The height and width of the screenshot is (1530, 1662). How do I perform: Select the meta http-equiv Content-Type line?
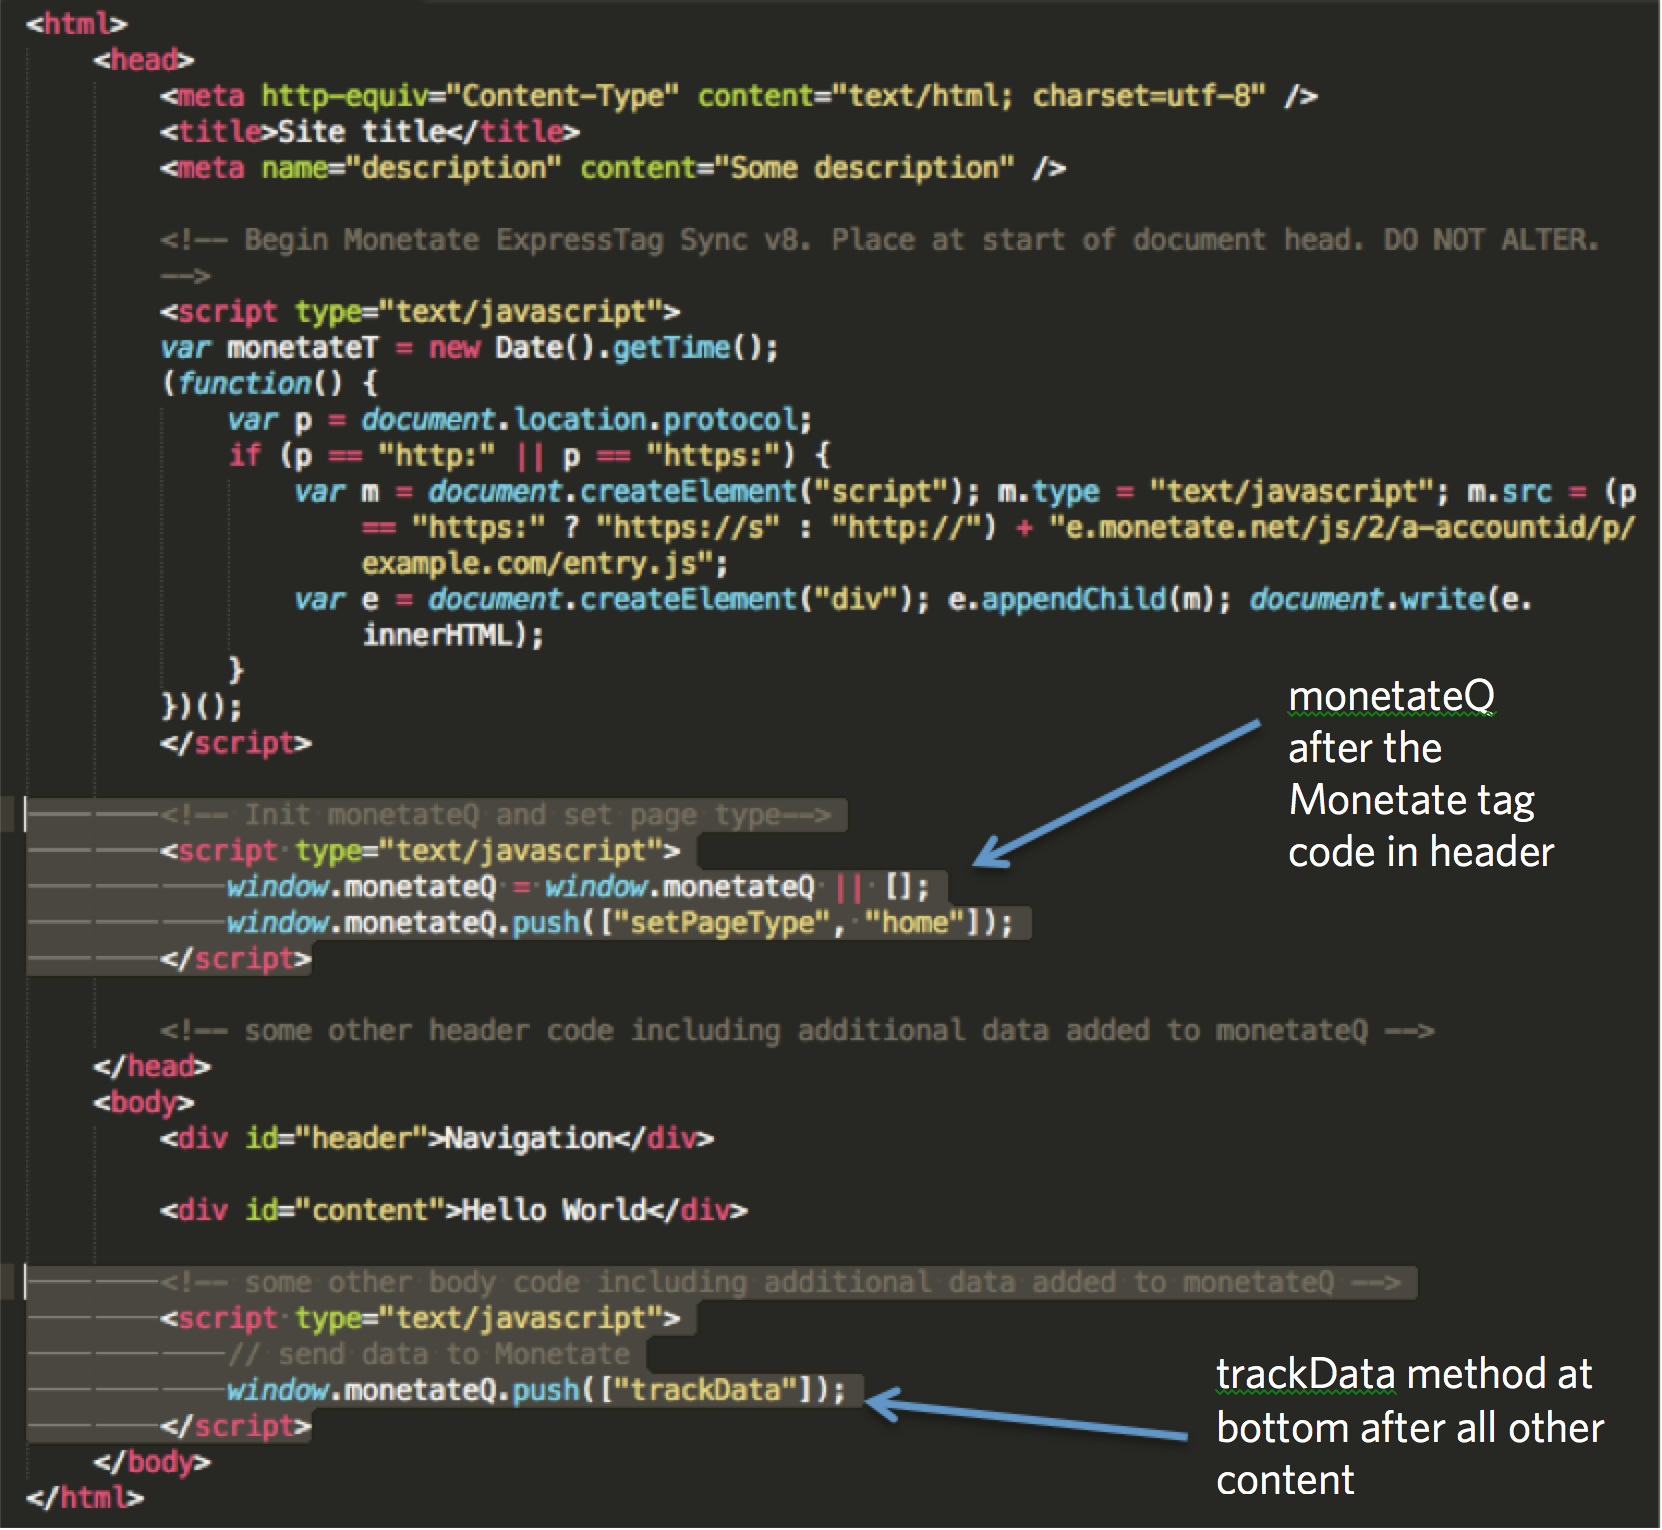739,95
